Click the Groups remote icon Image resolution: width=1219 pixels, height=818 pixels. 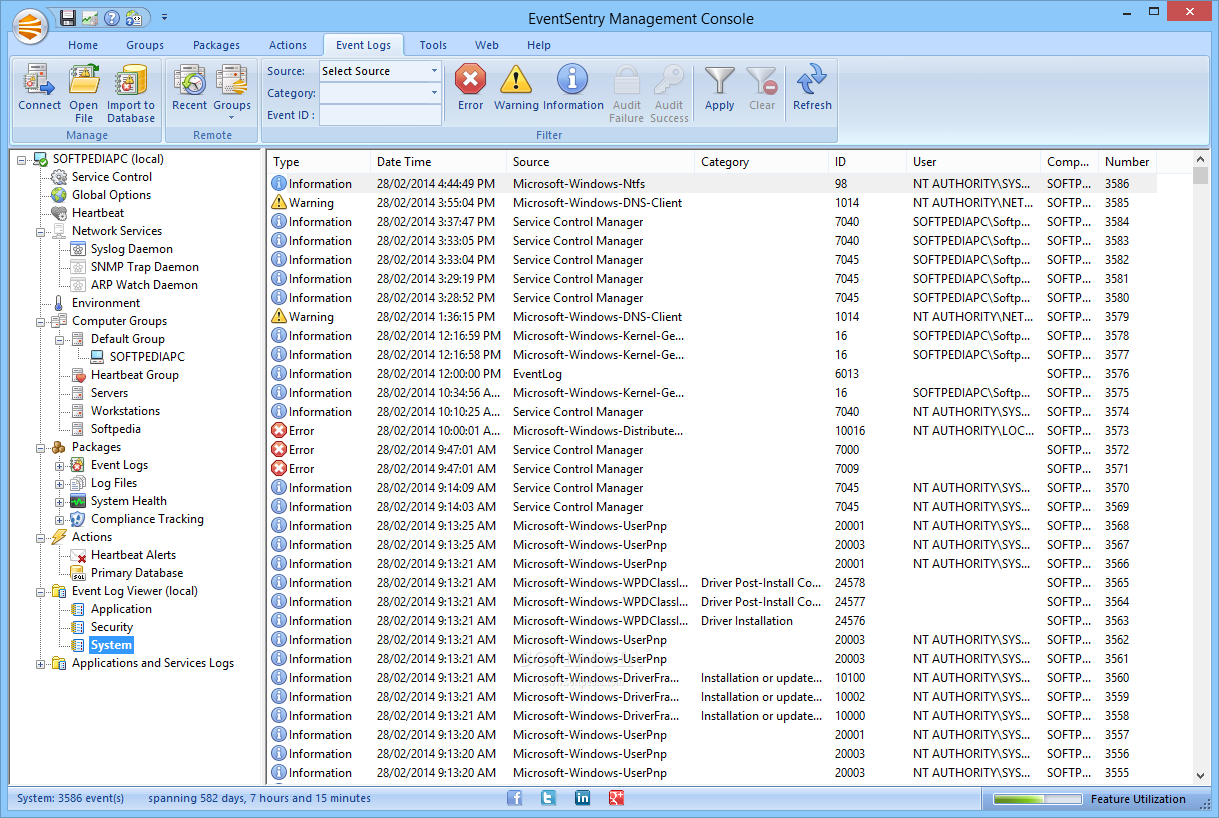[x=232, y=92]
